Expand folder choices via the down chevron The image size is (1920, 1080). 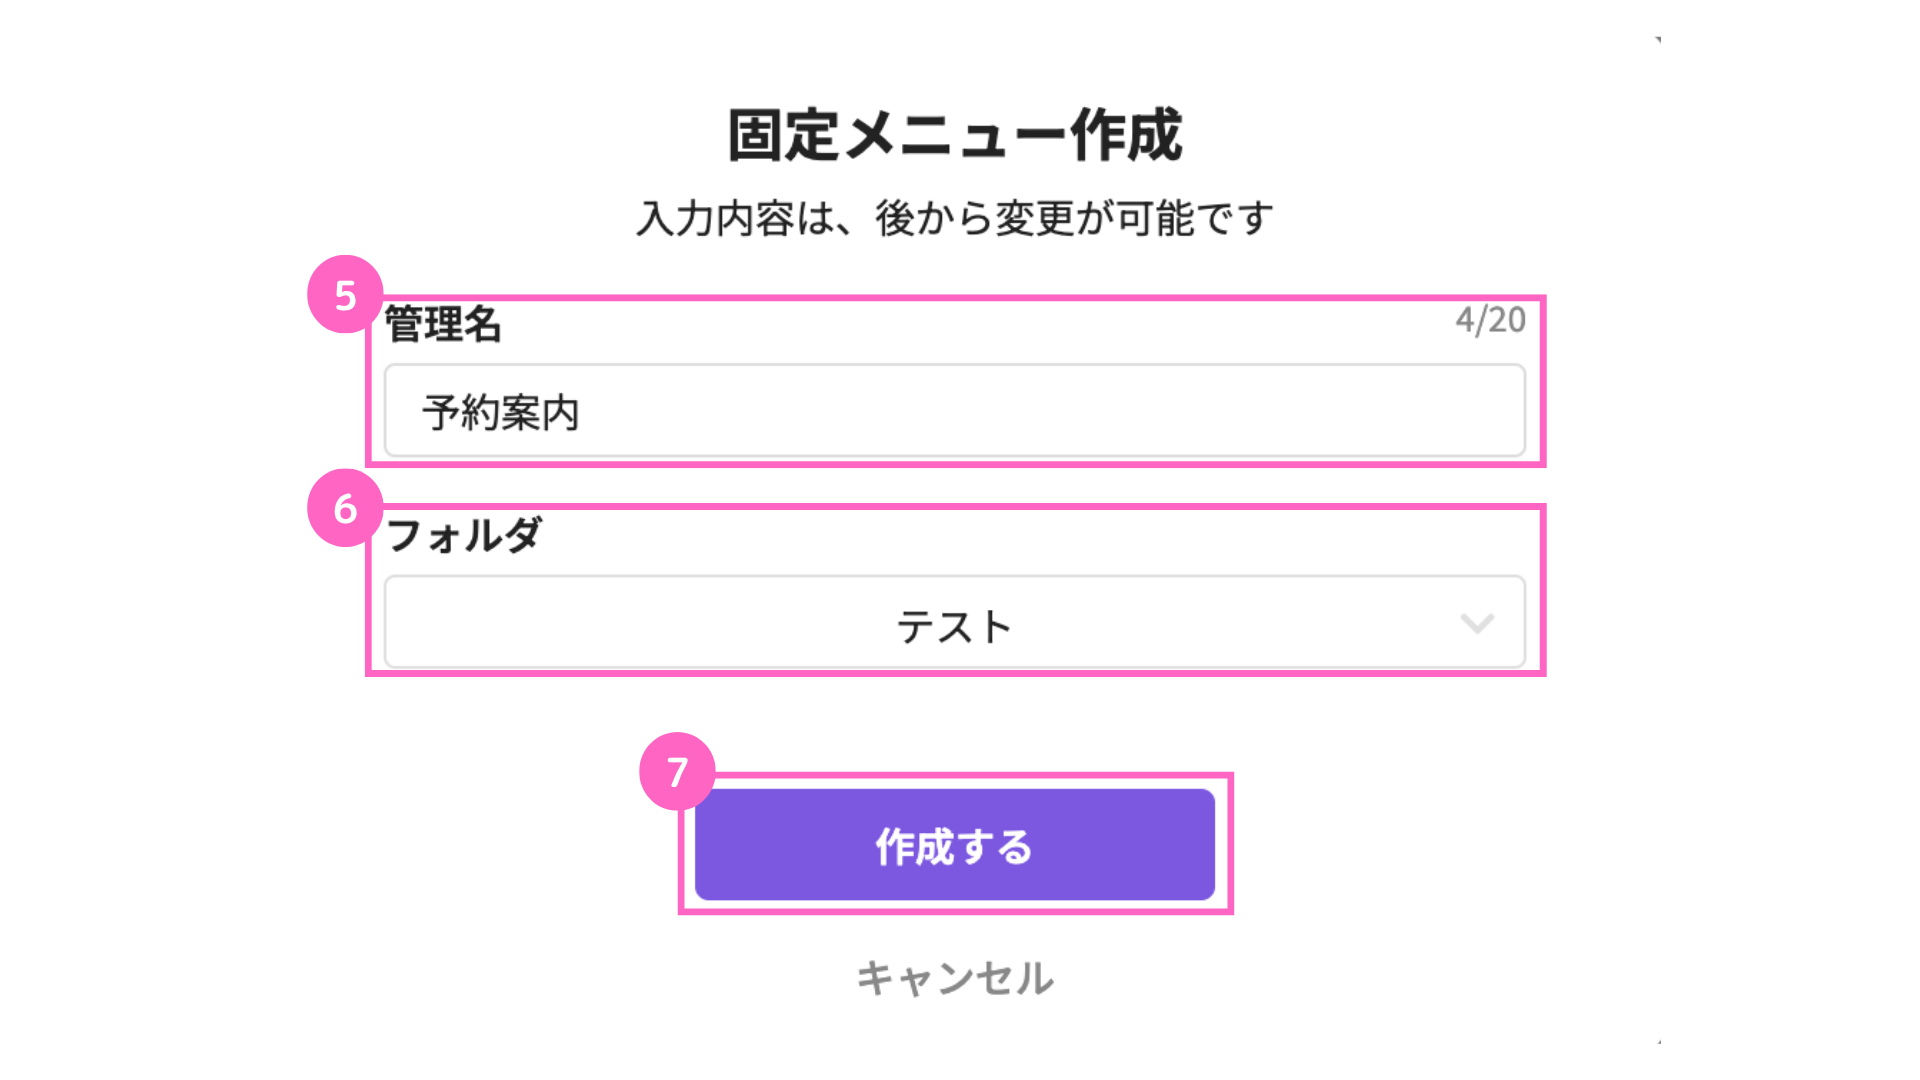tap(1476, 623)
